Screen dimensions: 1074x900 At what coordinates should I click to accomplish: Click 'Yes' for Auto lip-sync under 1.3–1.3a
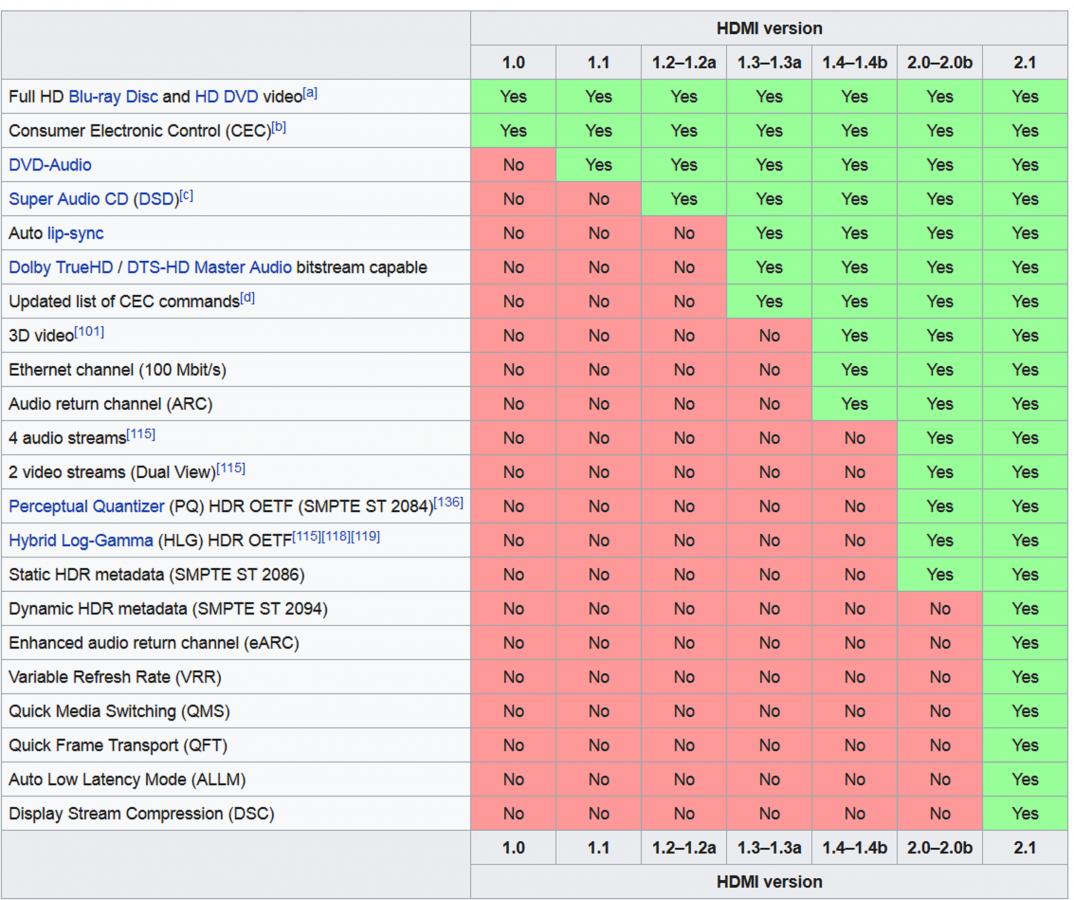pyautogui.click(x=769, y=234)
